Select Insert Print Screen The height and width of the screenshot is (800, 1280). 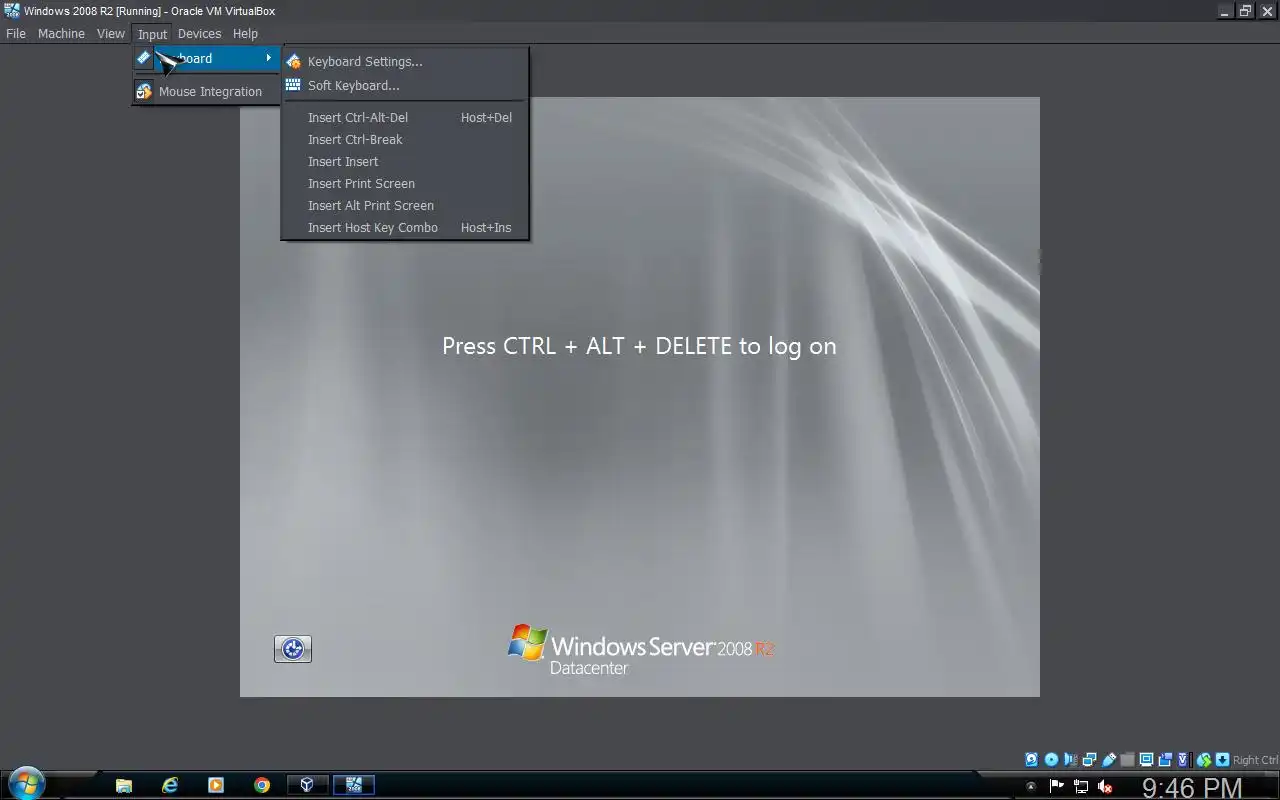click(x=405, y=183)
